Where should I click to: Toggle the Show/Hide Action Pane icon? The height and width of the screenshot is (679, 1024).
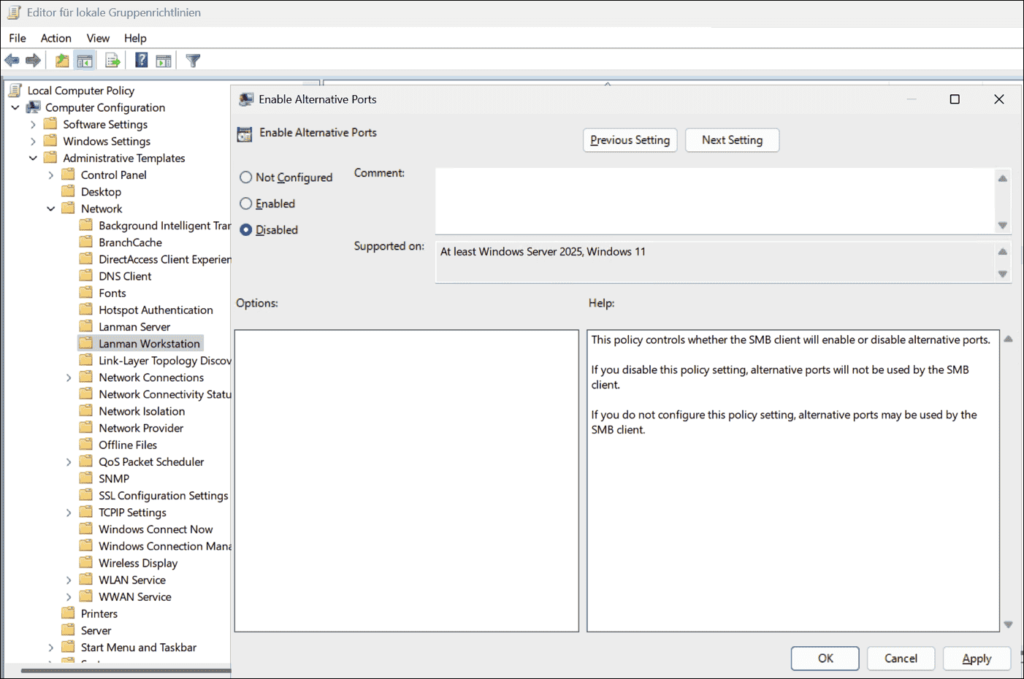pyautogui.click(x=163, y=61)
